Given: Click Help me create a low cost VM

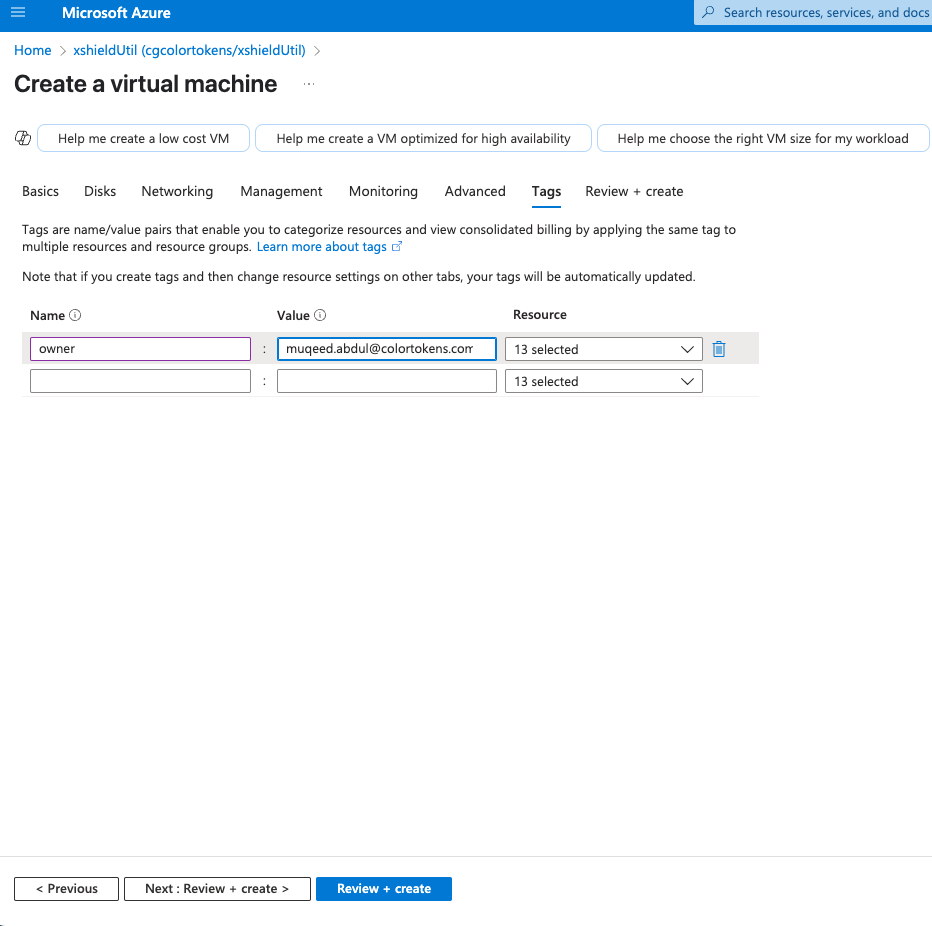Looking at the screenshot, I should pos(143,139).
